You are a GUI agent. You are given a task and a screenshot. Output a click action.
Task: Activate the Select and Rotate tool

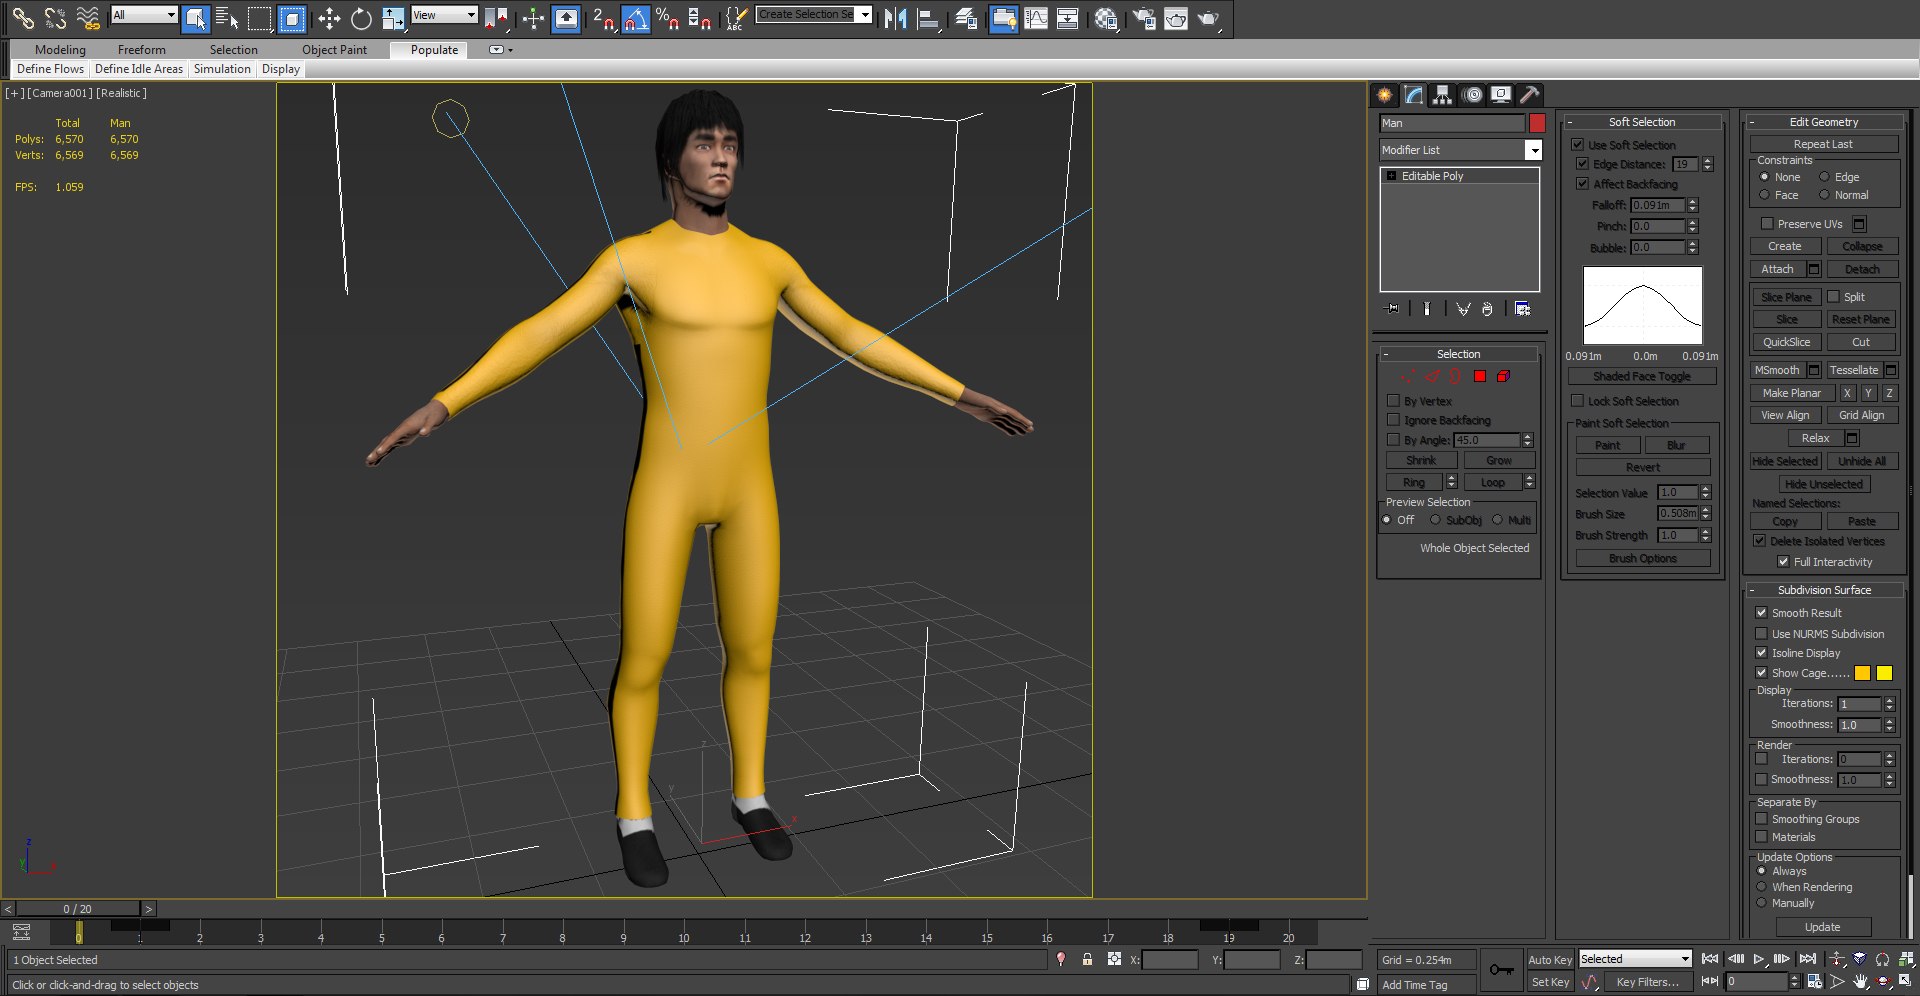(361, 18)
